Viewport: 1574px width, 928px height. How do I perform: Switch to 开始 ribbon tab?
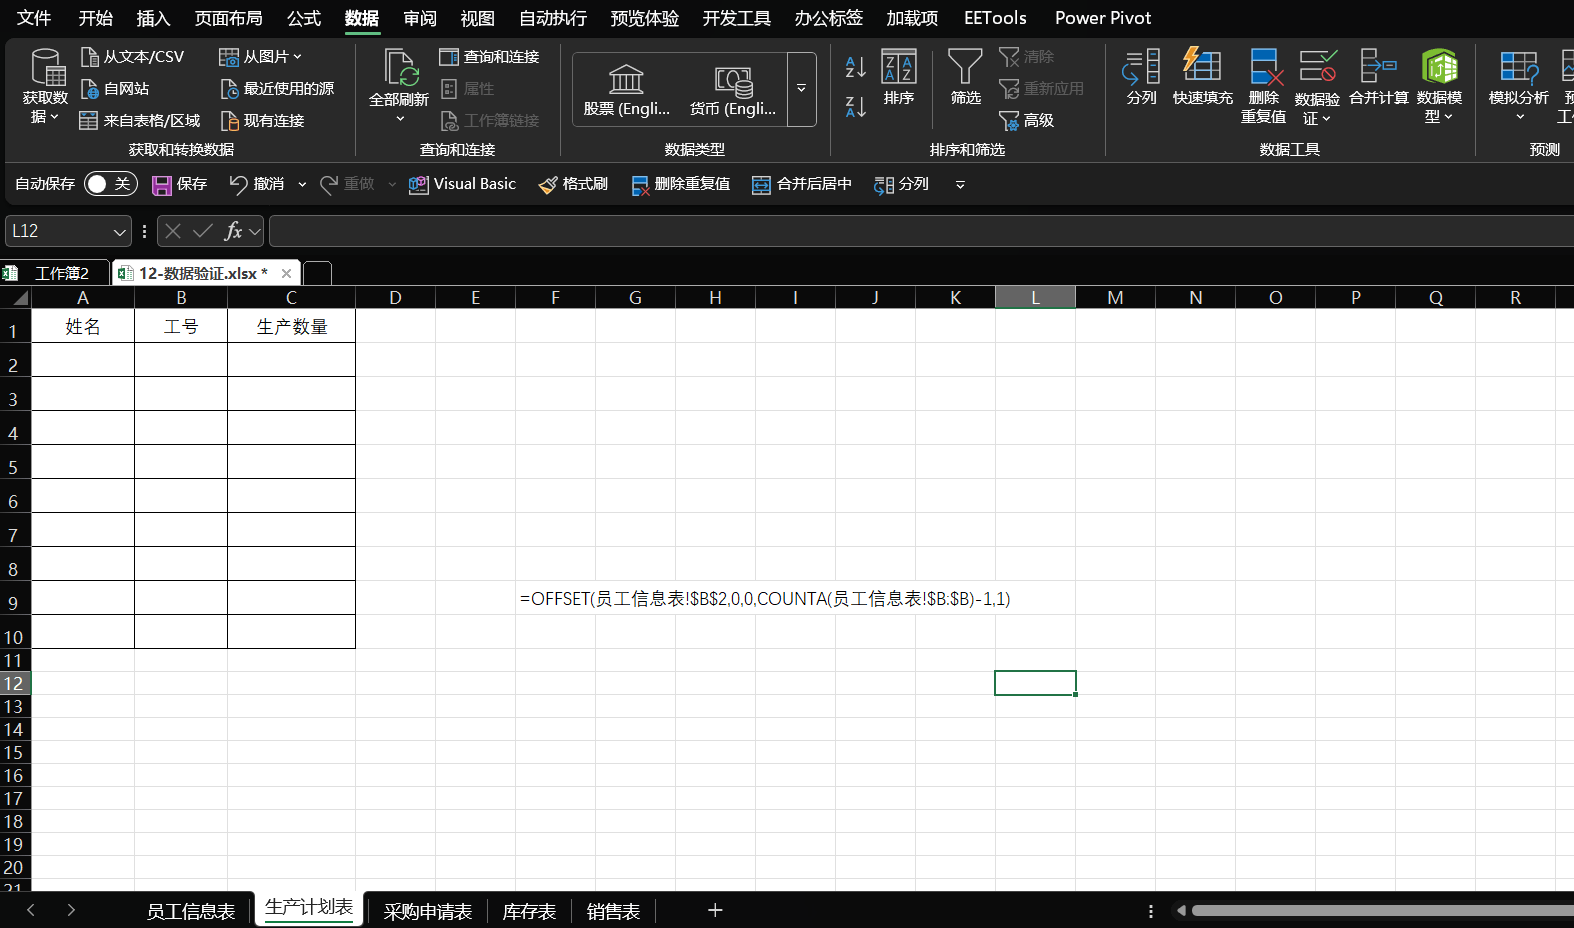tap(96, 18)
